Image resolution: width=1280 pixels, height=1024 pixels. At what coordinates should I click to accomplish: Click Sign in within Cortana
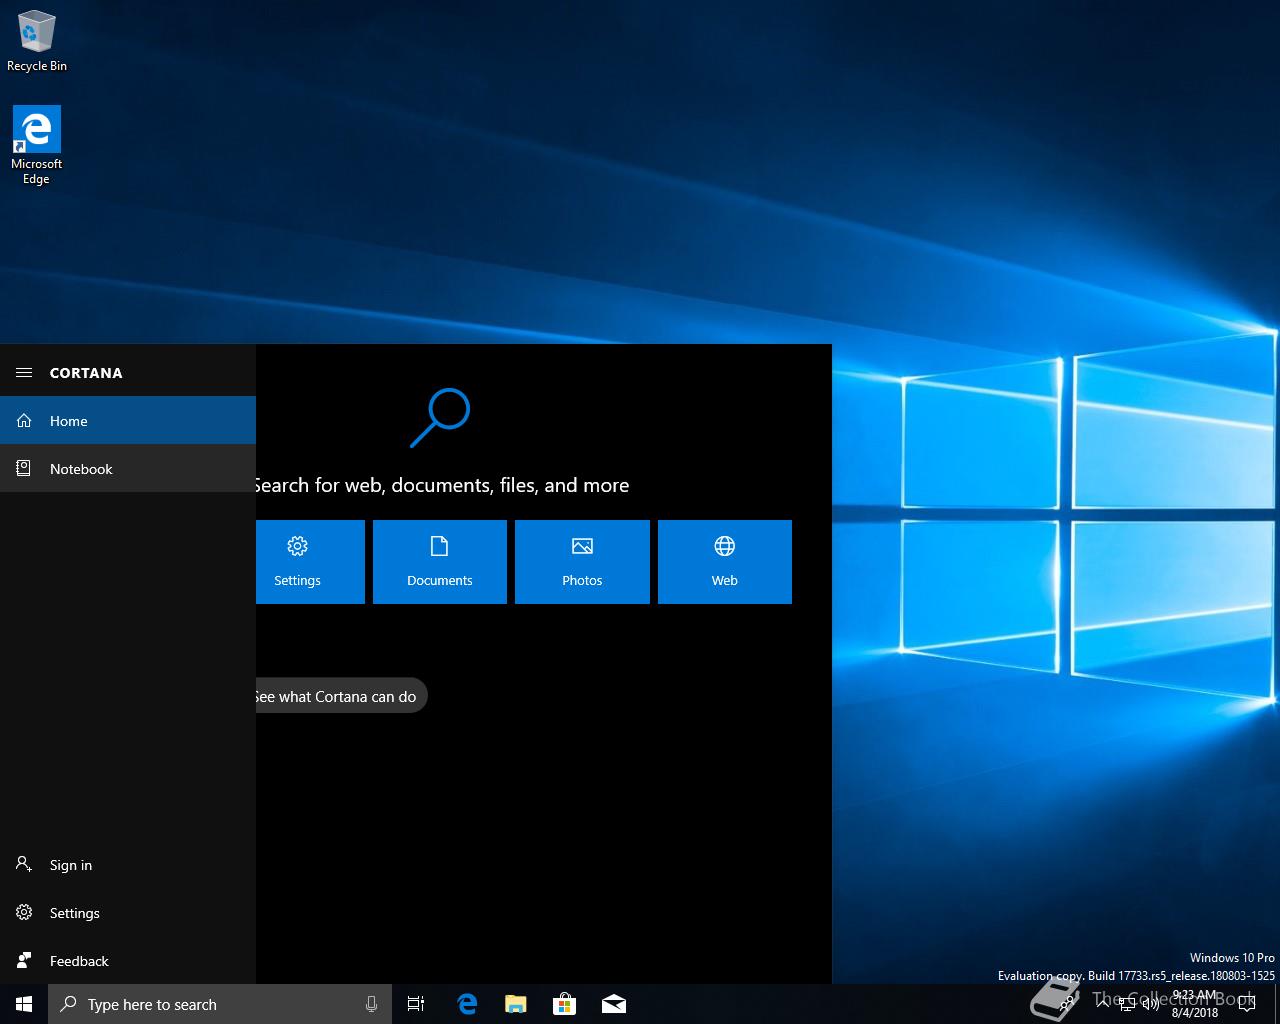[x=128, y=865]
